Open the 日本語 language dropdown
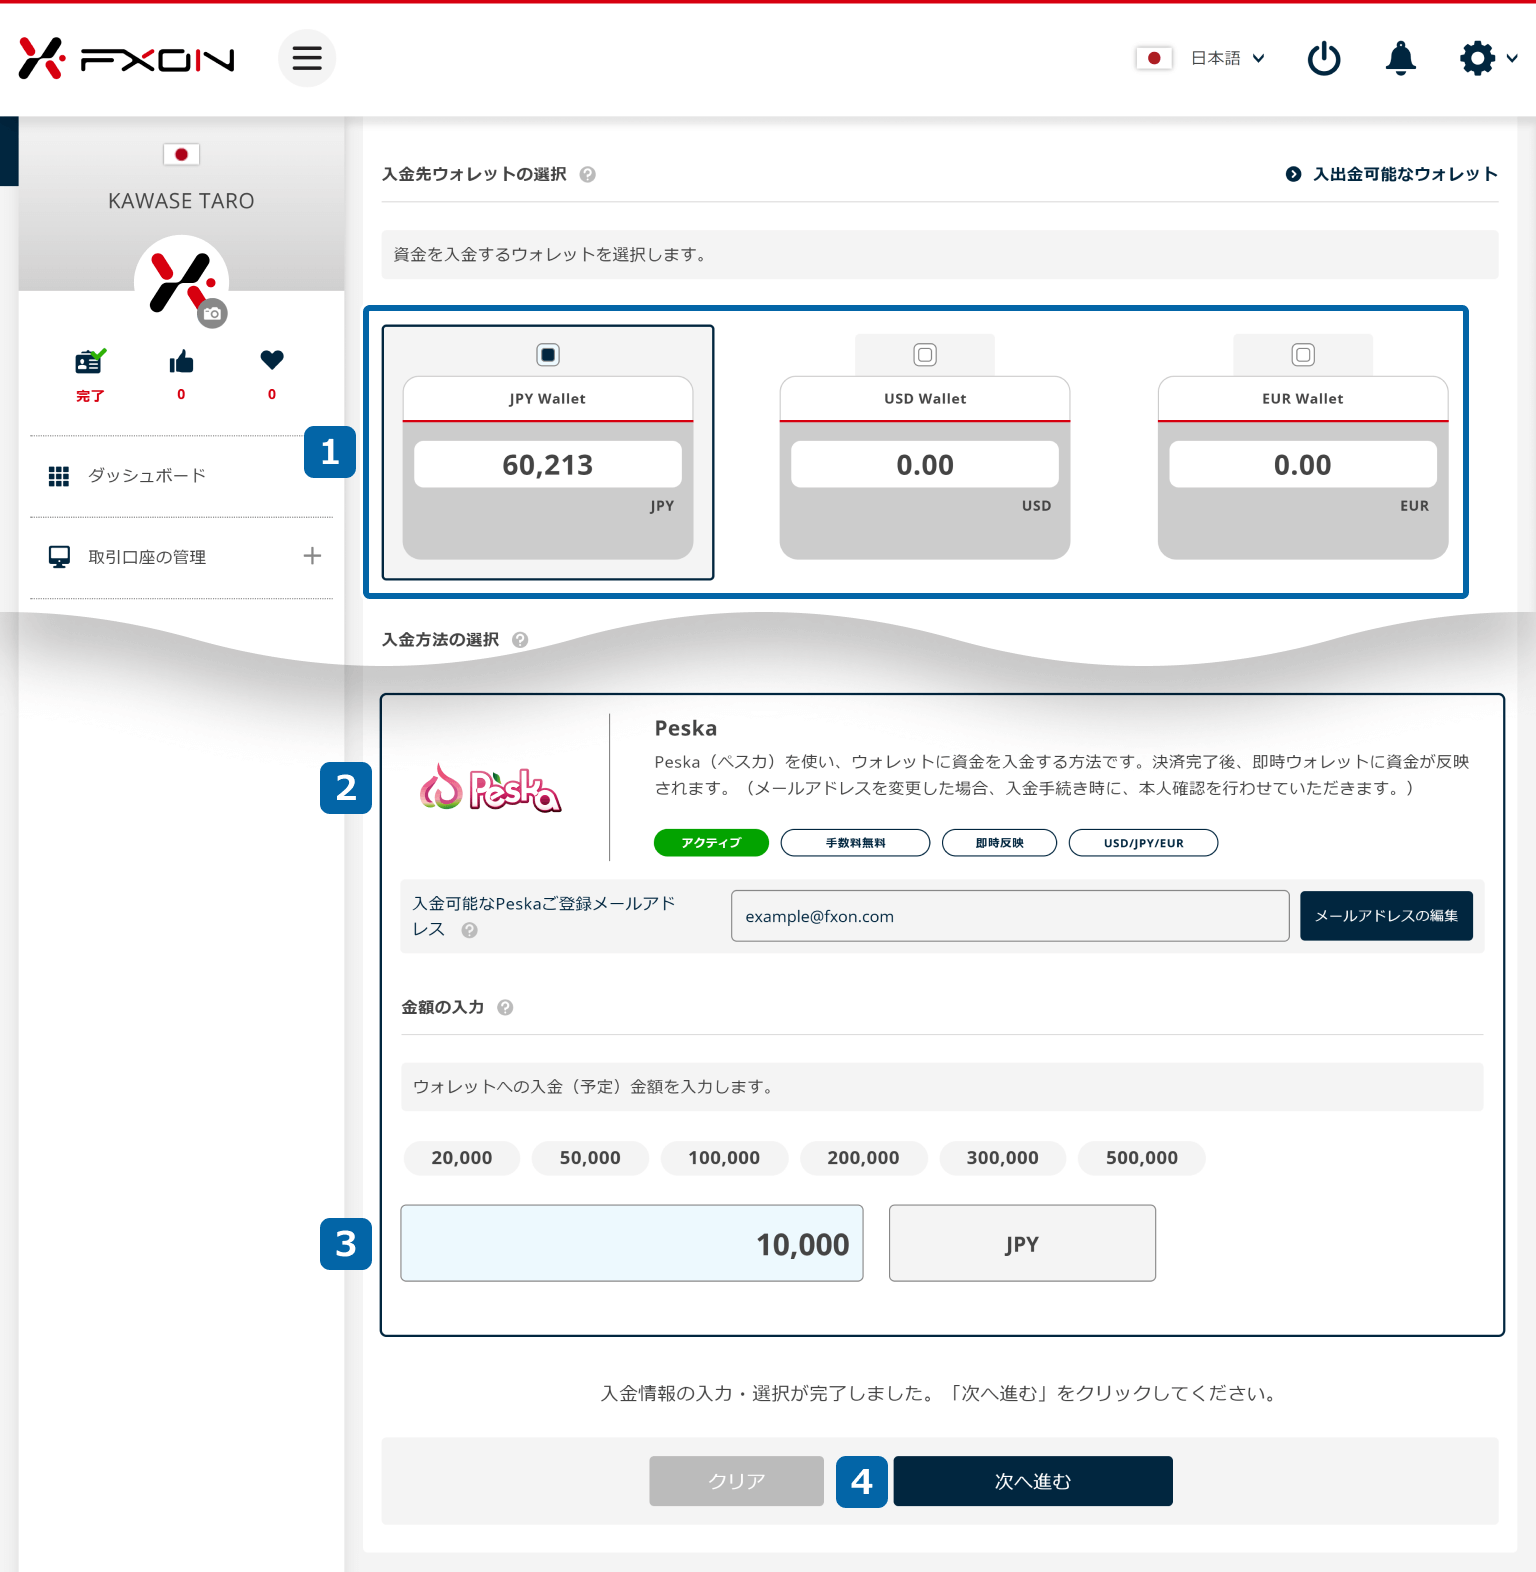This screenshot has width=1536, height=1572. click(1227, 59)
